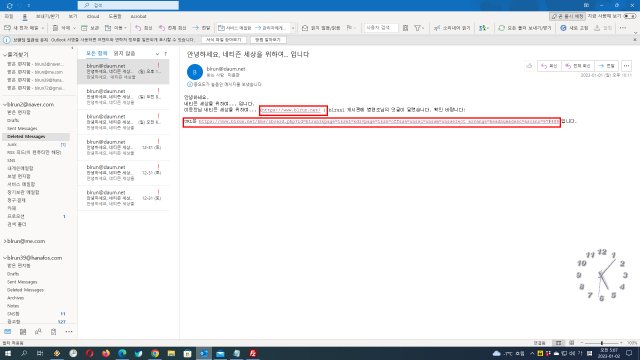This screenshot has width=640, height=360.
Task: Open the New Email dropdown arrow
Action: [42, 28]
